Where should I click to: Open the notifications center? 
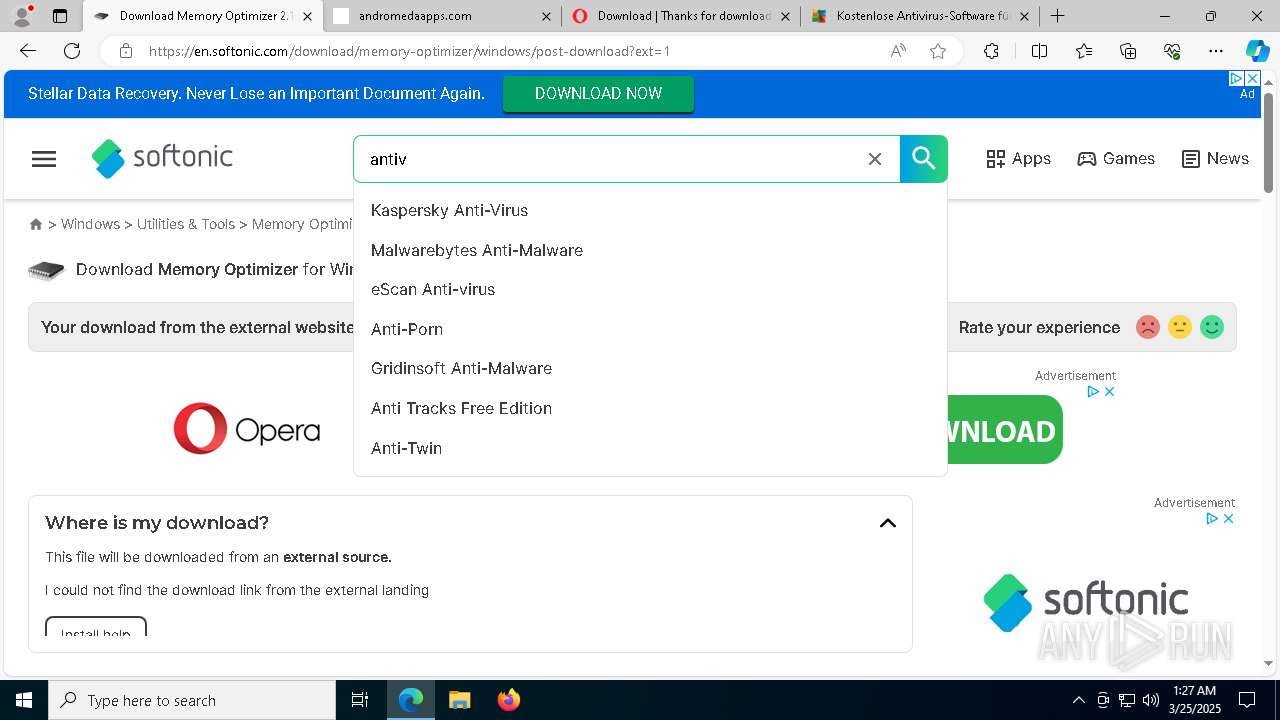click(1247, 700)
